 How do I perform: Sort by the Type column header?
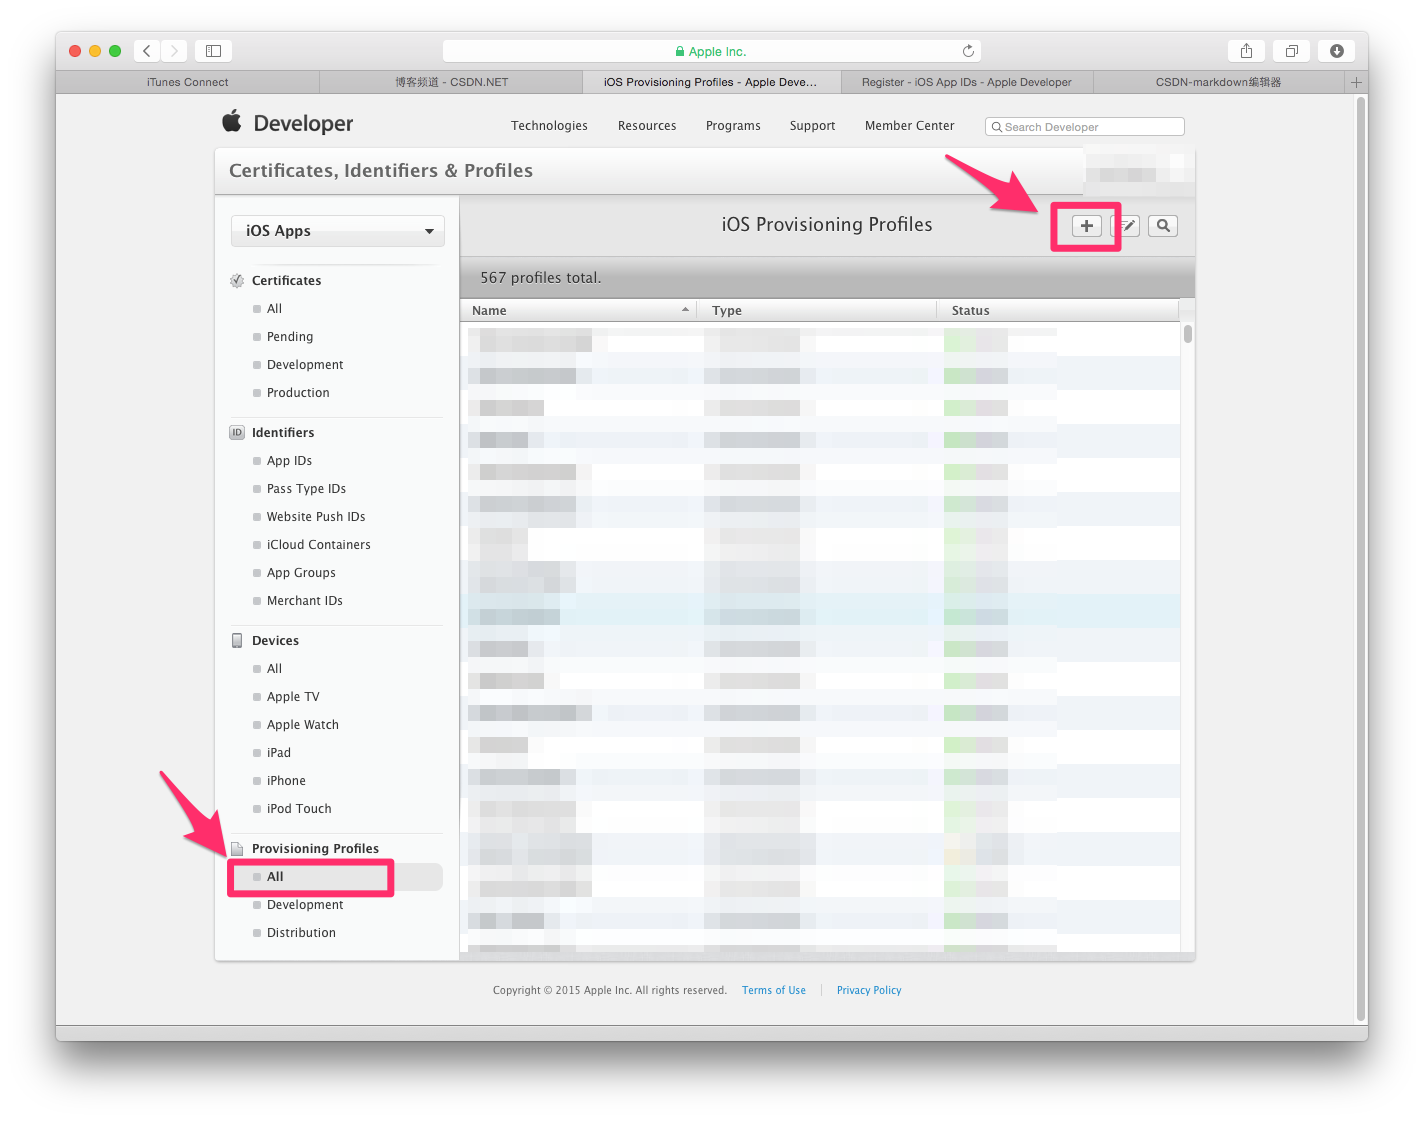(817, 311)
